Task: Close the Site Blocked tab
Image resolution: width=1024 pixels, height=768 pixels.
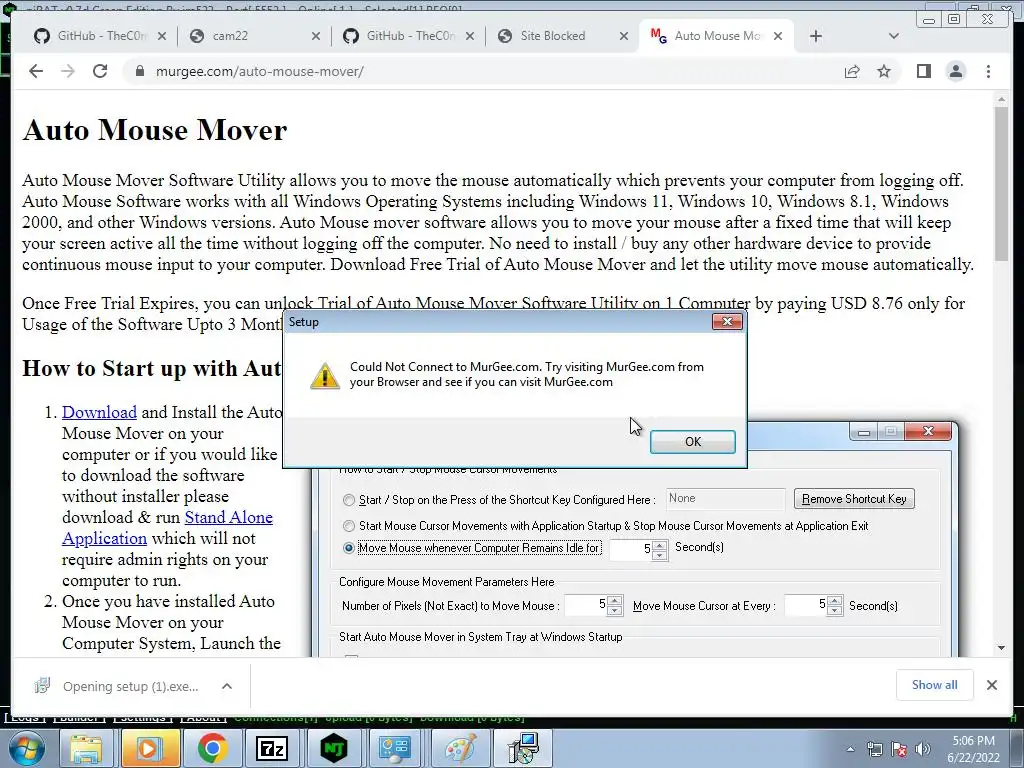Action: [624, 36]
